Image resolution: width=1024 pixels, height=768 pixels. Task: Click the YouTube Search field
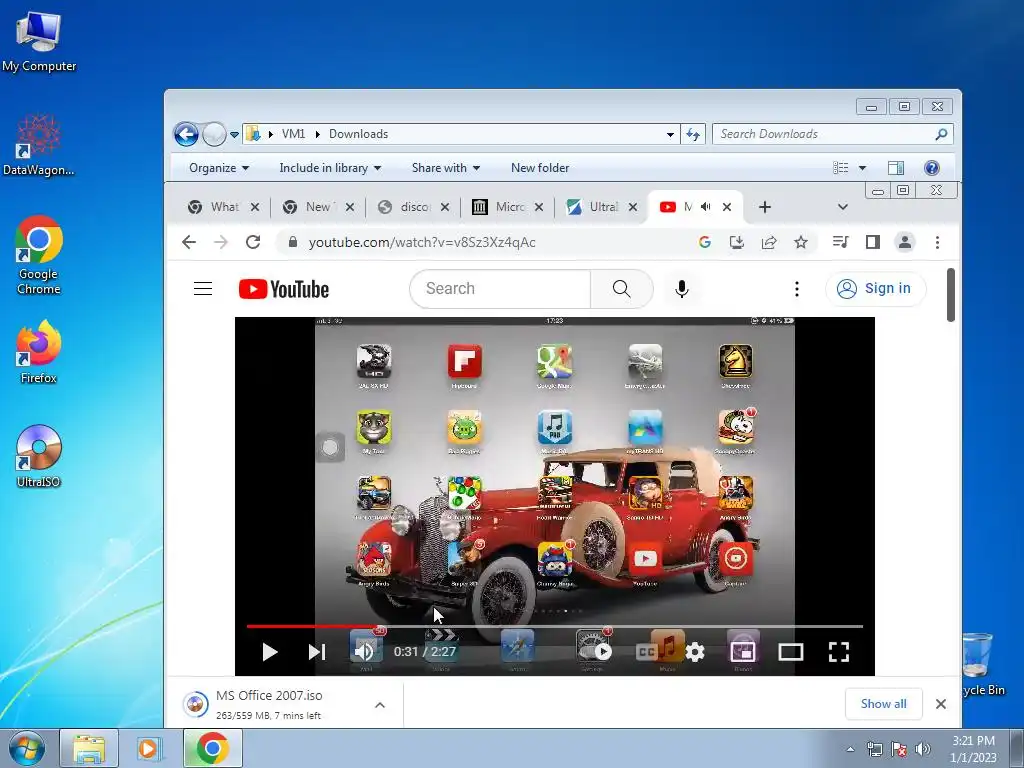(x=500, y=289)
